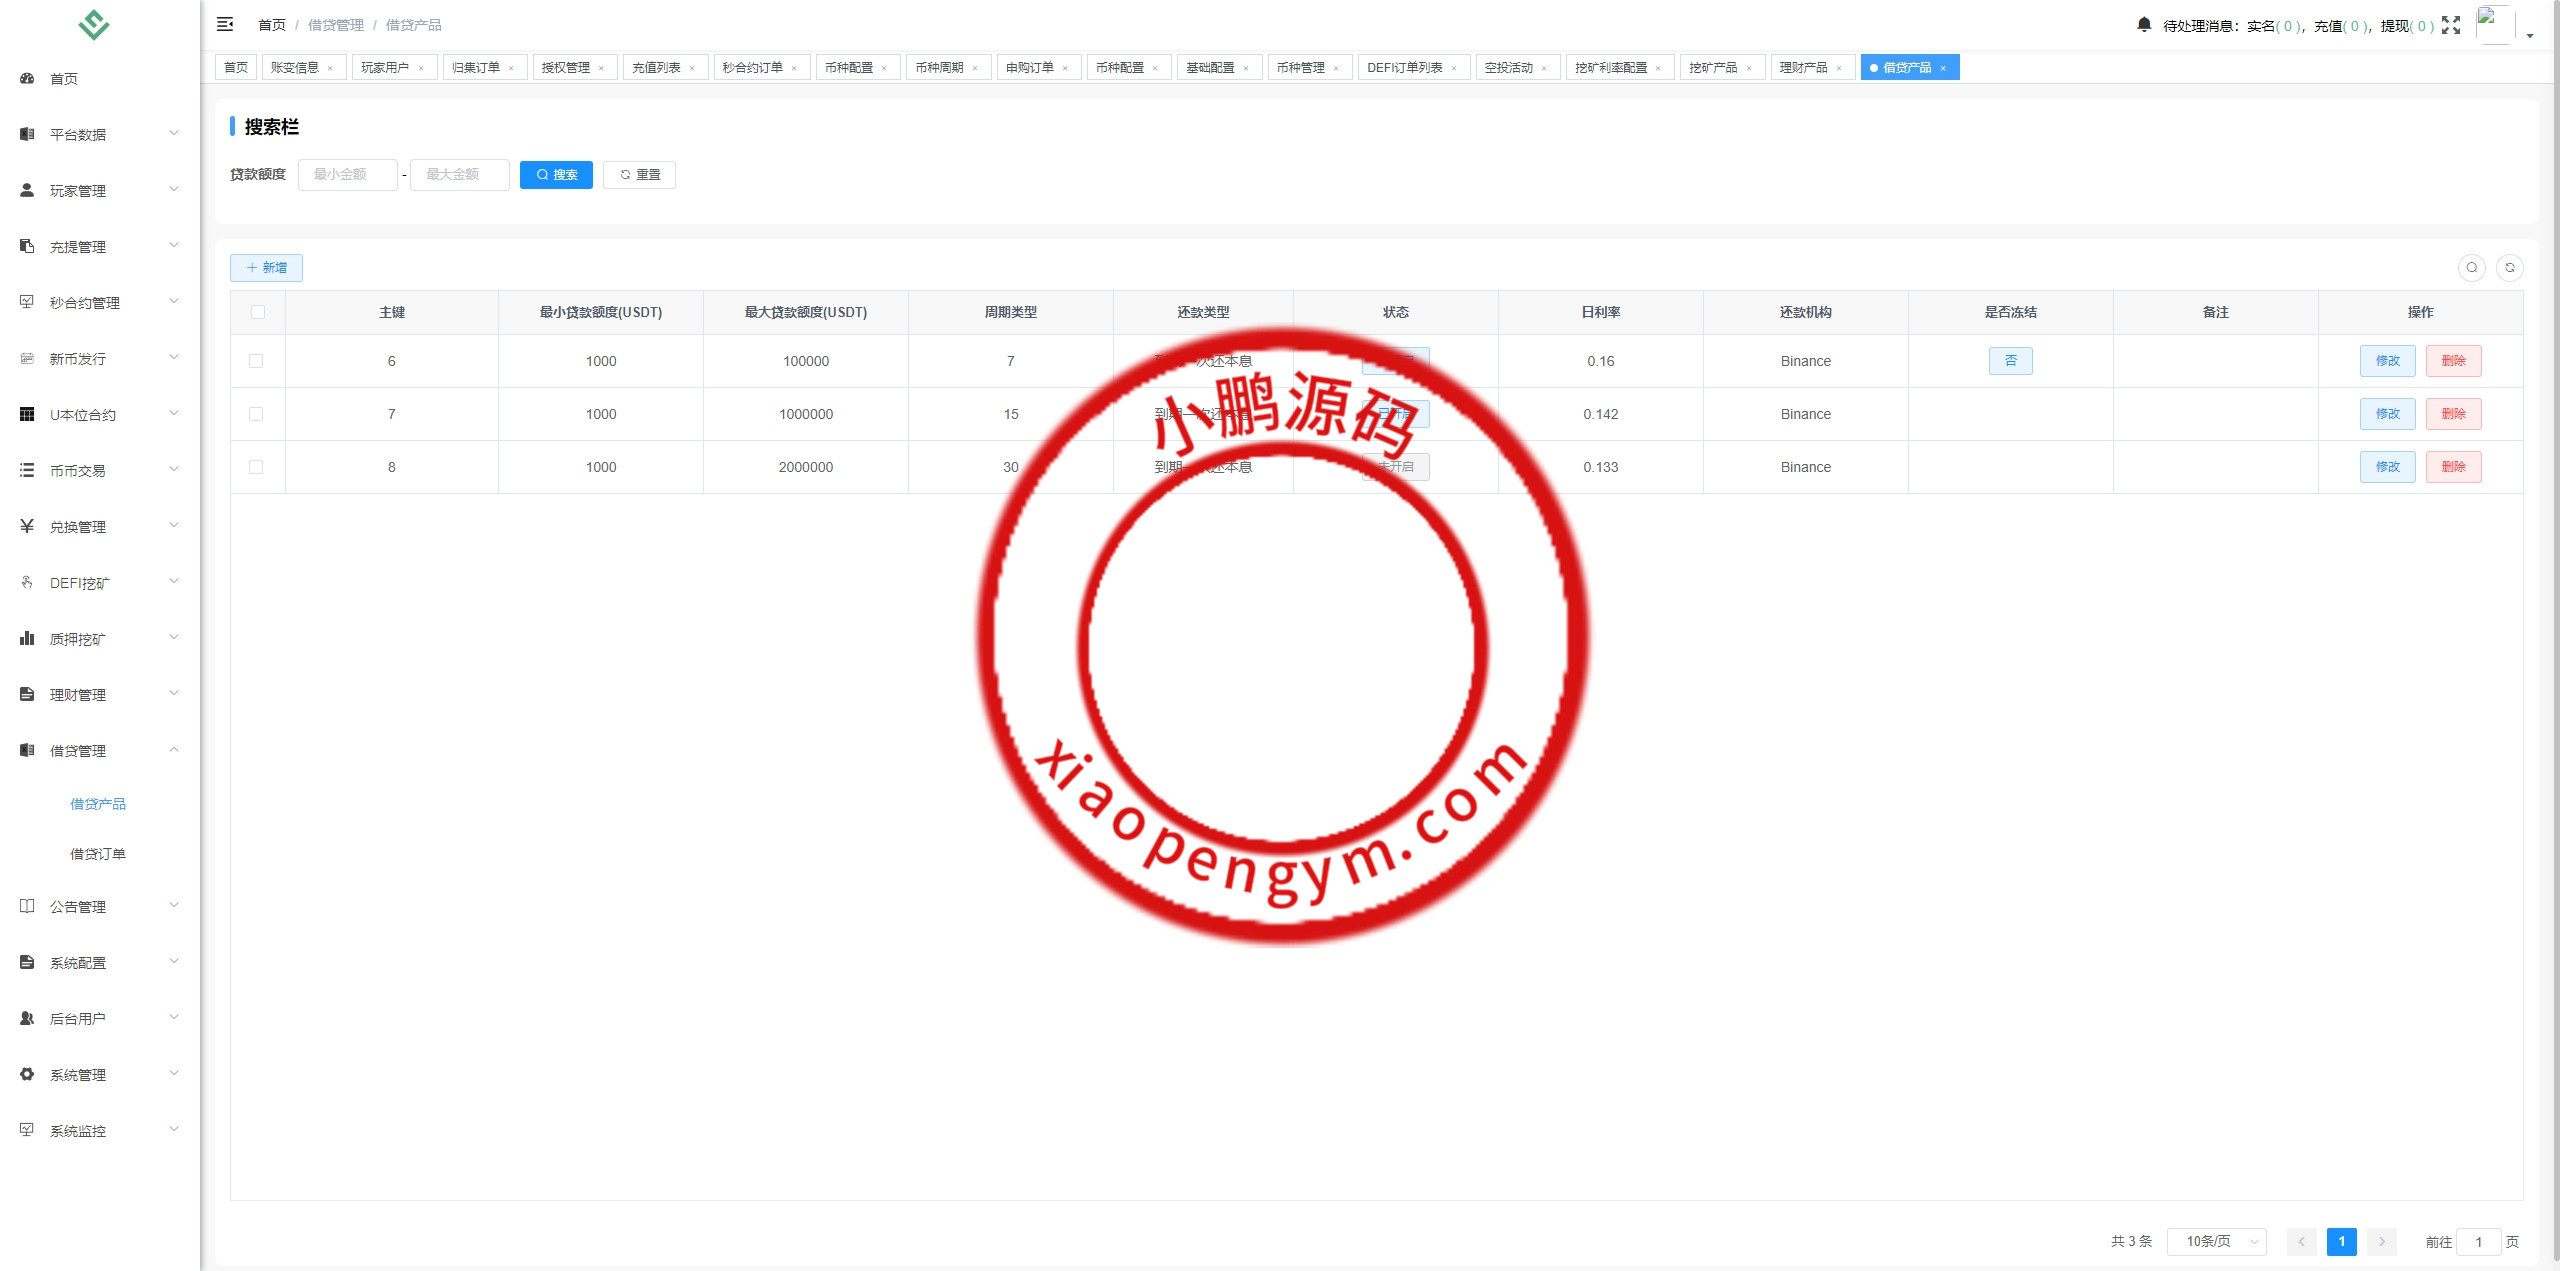This screenshot has height=1271, width=2560.
Task: Check the select-all header checkbox
Action: pos(258,312)
